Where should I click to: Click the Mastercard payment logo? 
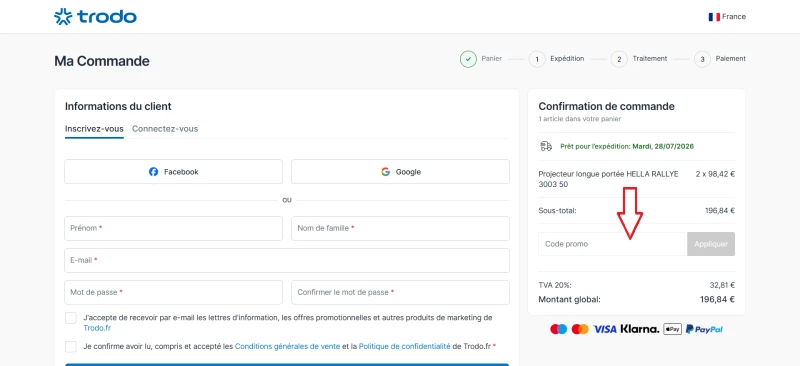(580, 329)
